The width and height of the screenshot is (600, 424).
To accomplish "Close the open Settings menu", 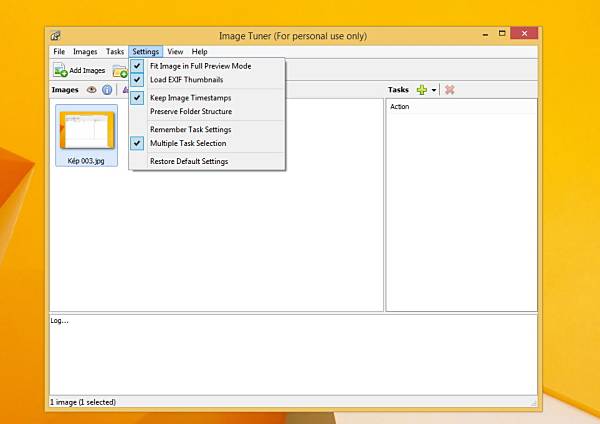I will (x=145, y=52).
